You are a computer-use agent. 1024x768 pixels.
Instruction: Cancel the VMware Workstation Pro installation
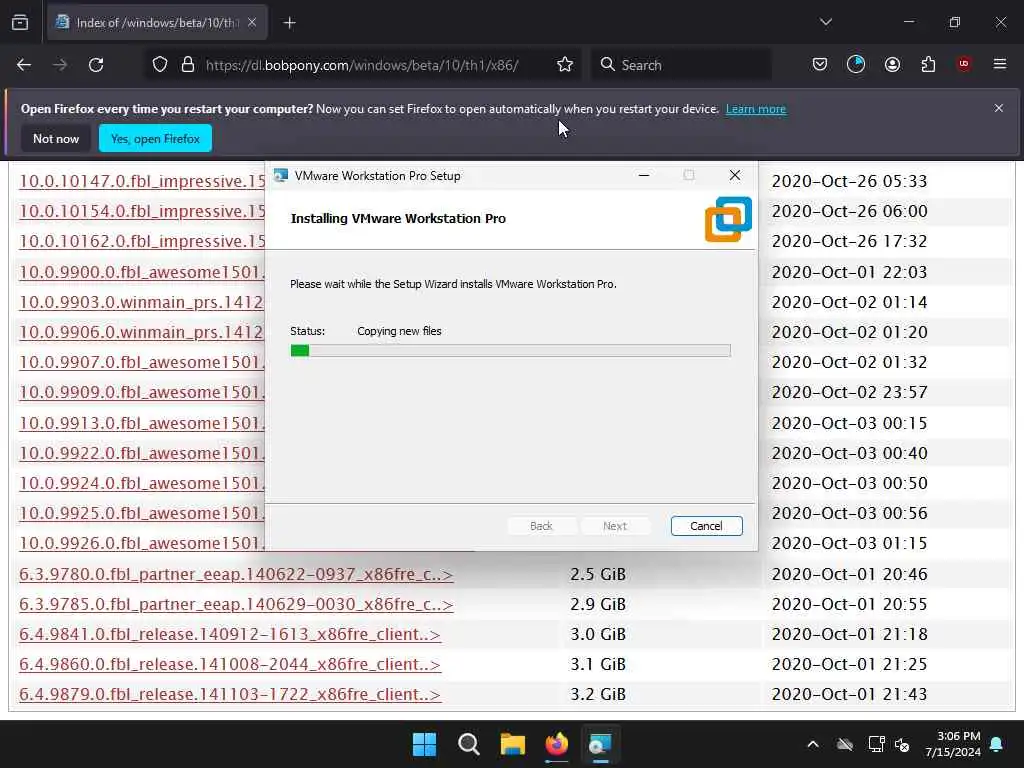pos(706,526)
